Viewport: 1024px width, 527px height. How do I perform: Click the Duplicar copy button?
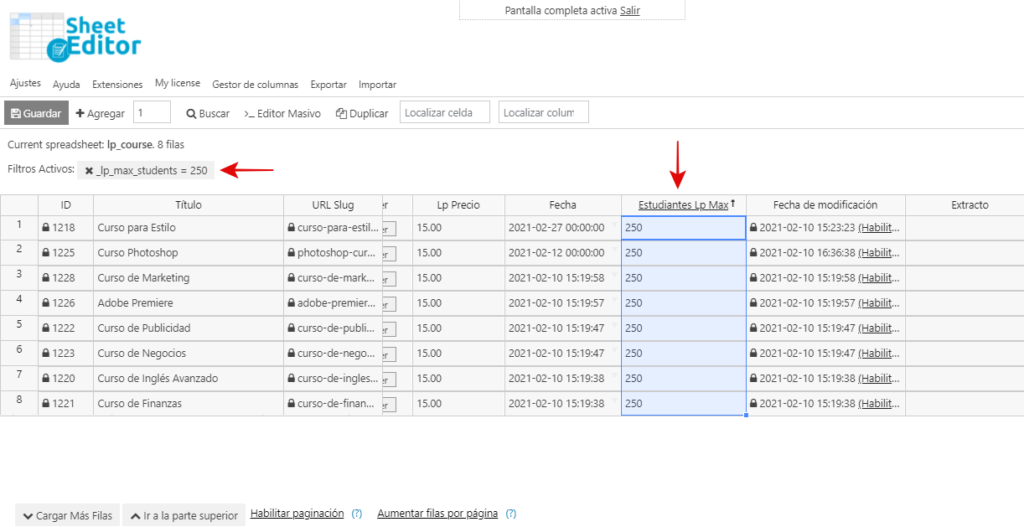pos(362,113)
